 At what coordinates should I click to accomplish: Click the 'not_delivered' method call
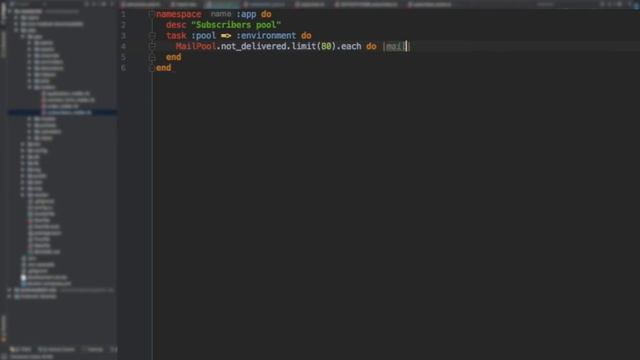(x=253, y=46)
